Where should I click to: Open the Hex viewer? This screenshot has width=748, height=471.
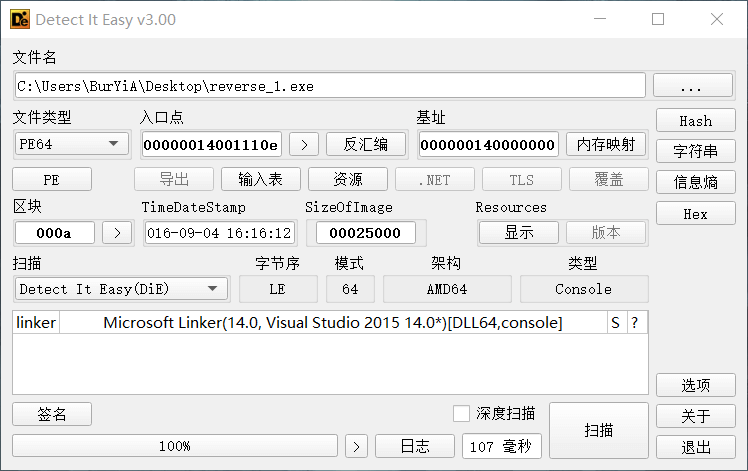click(696, 213)
